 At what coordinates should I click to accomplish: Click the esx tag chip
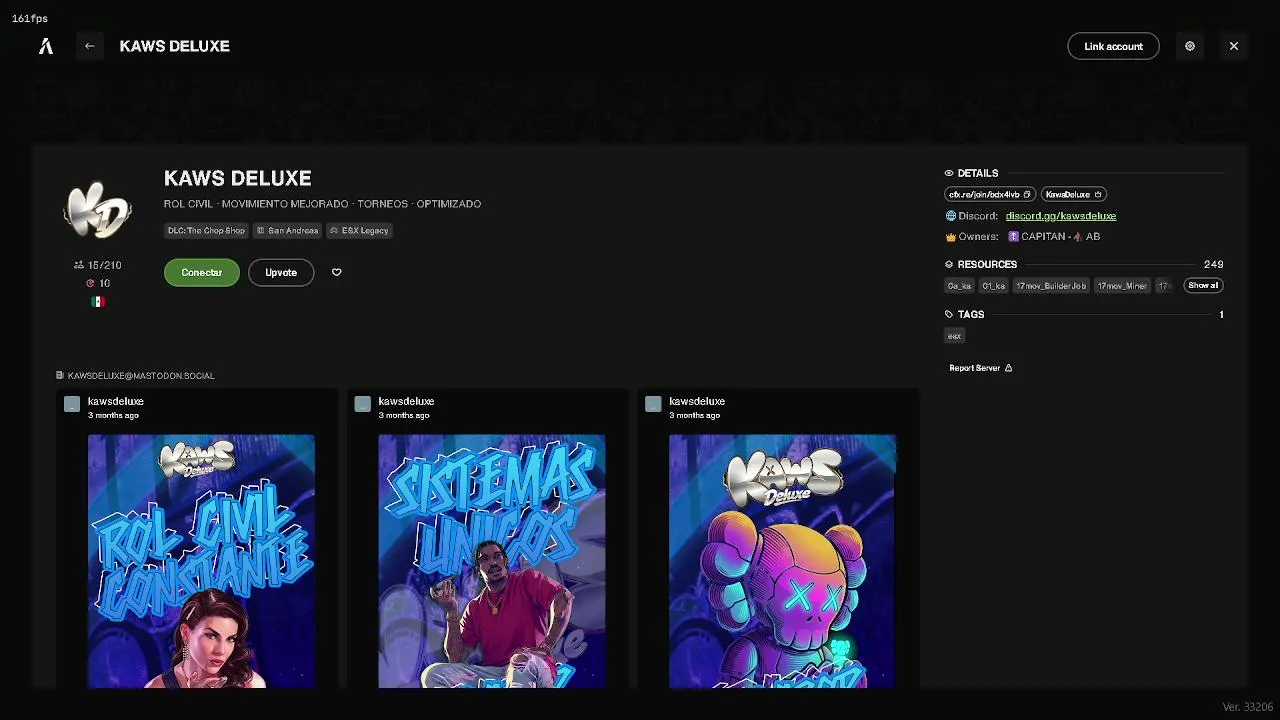[x=954, y=336]
